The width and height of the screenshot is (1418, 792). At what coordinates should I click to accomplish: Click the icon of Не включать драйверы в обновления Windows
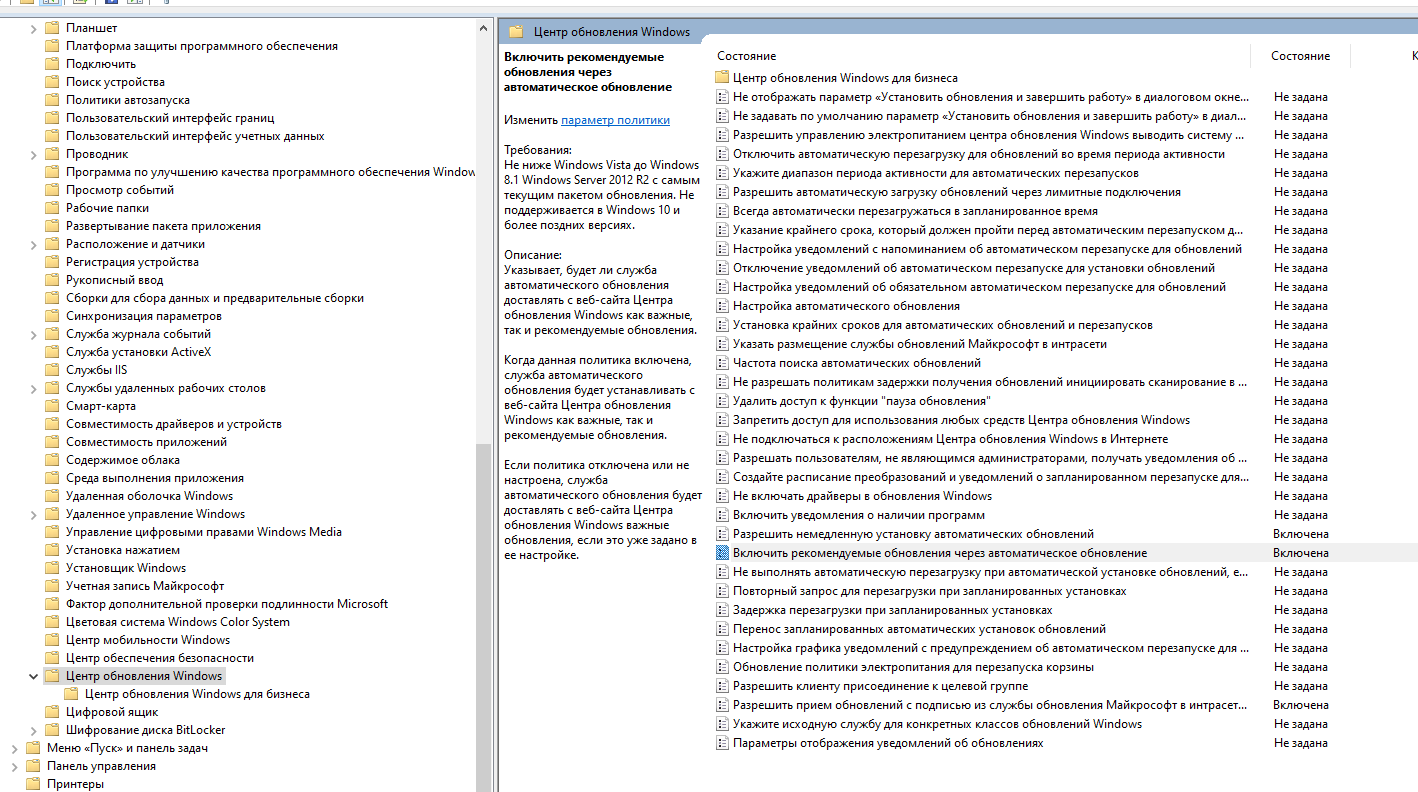[x=722, y=496]
